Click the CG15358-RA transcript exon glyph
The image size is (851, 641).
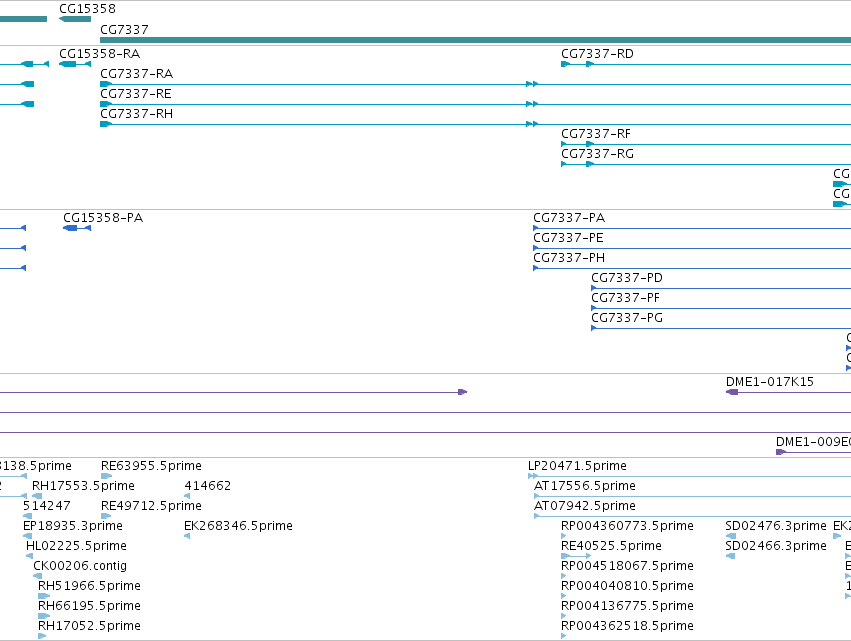point(68,64)
